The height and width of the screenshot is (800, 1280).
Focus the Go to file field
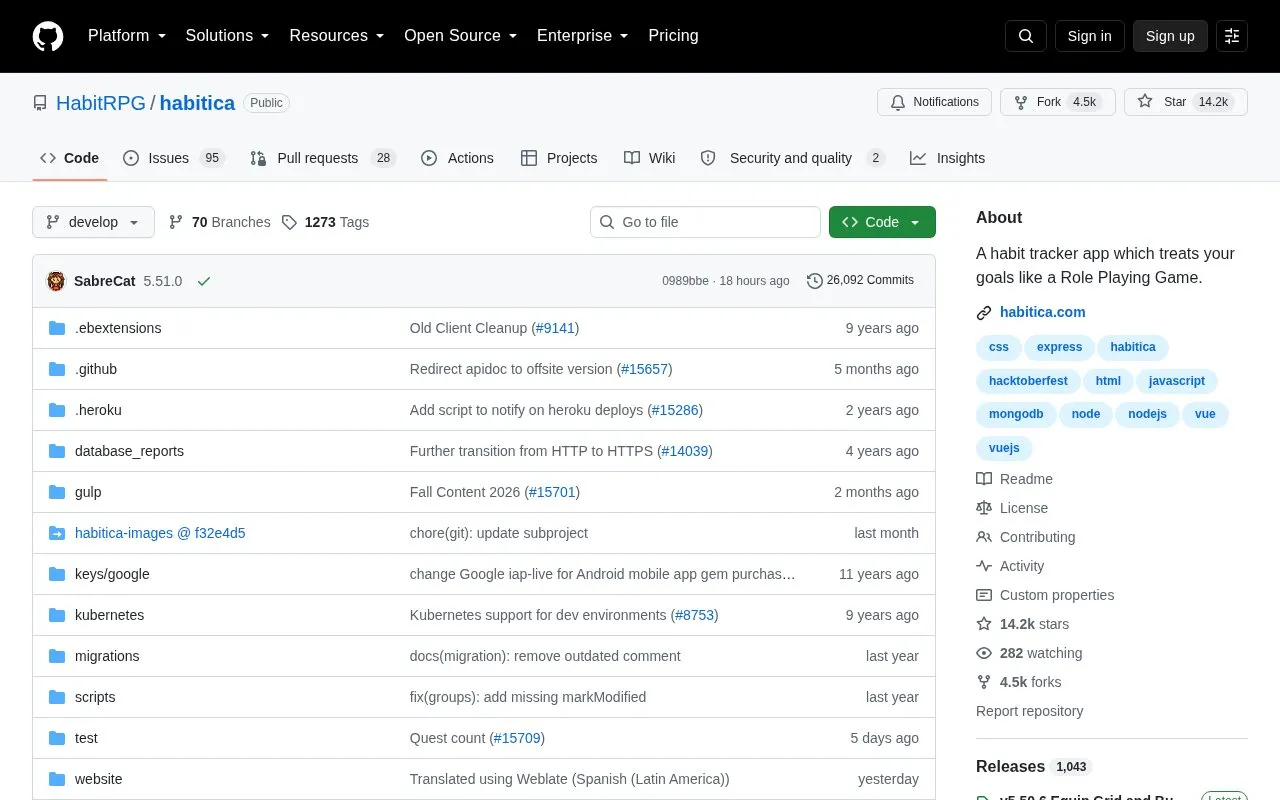(x=705, y=222)
